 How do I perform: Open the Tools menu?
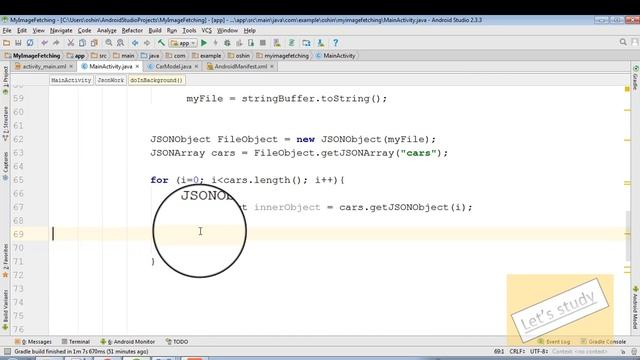pyautogui.click(x=189, y=31)
